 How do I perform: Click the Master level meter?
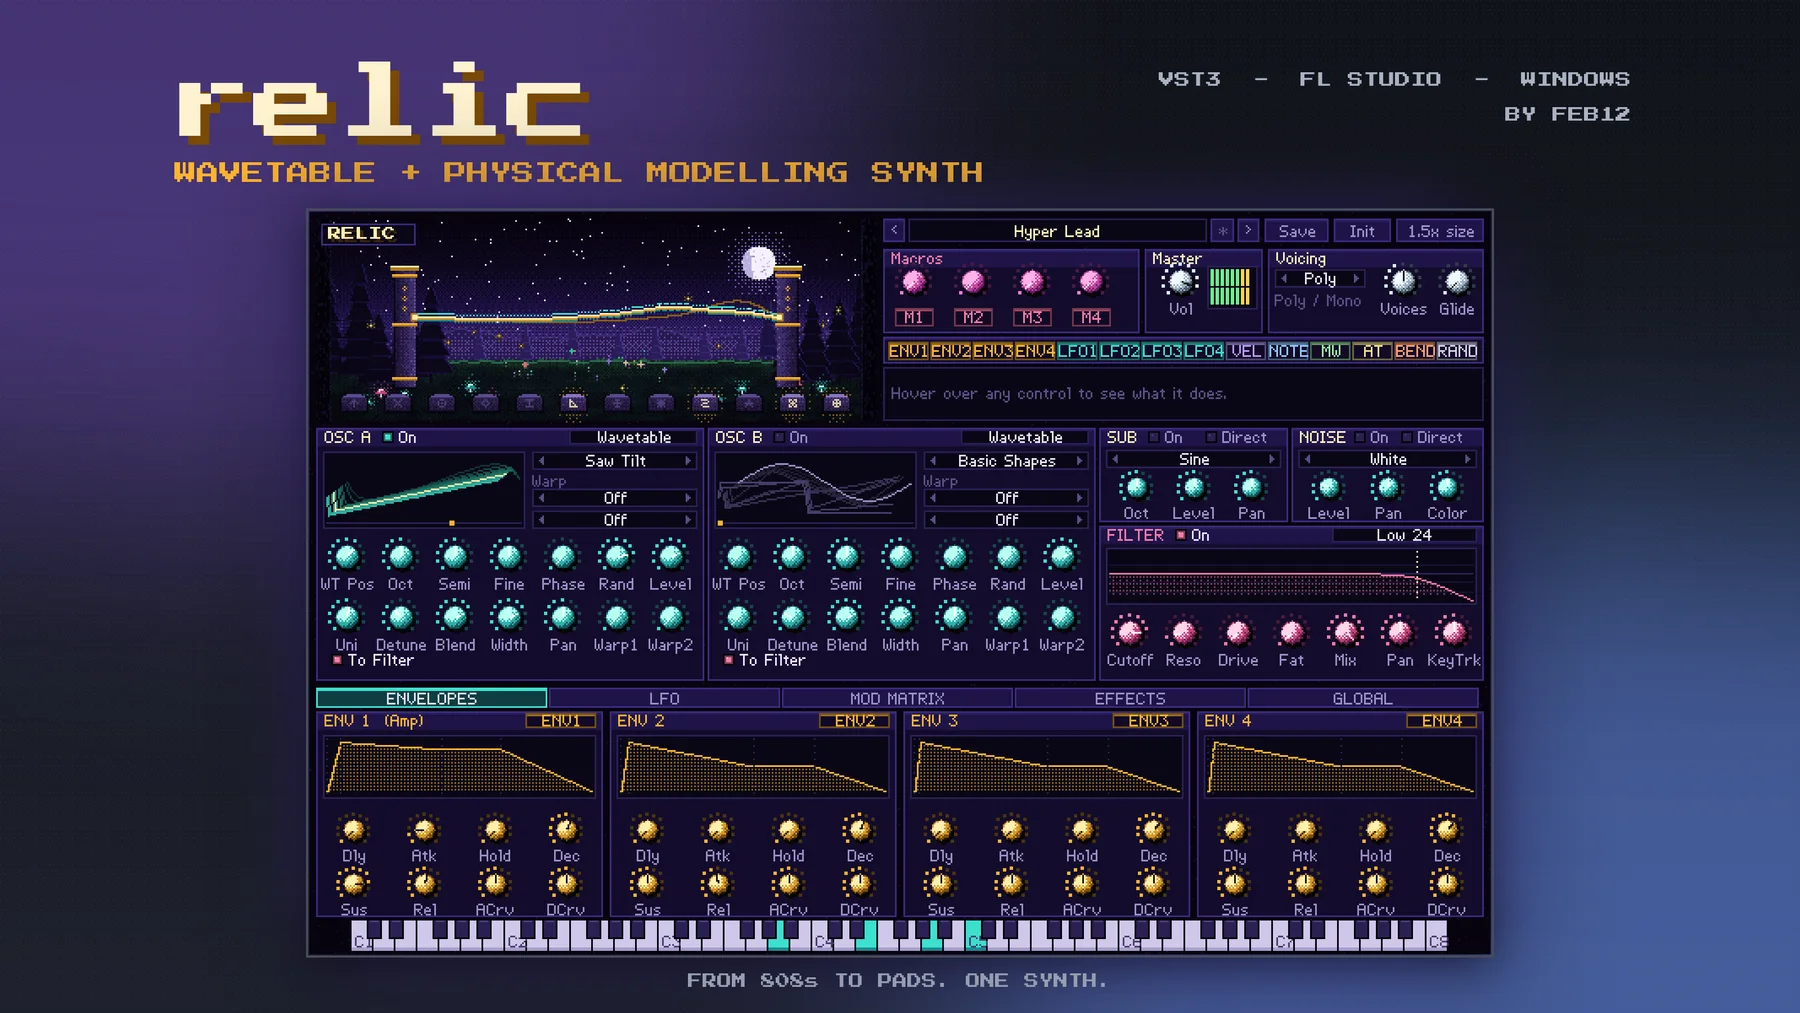click(x=1230, y=287)
